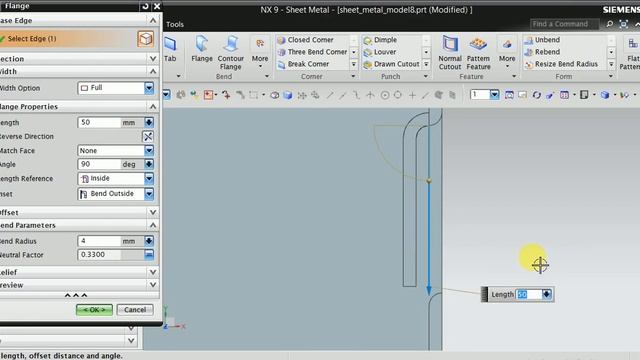Image resolution: width=640 pixels, height=360 pixels.
Task: Collapse the Flange Properties section
Action: [153, 107]
